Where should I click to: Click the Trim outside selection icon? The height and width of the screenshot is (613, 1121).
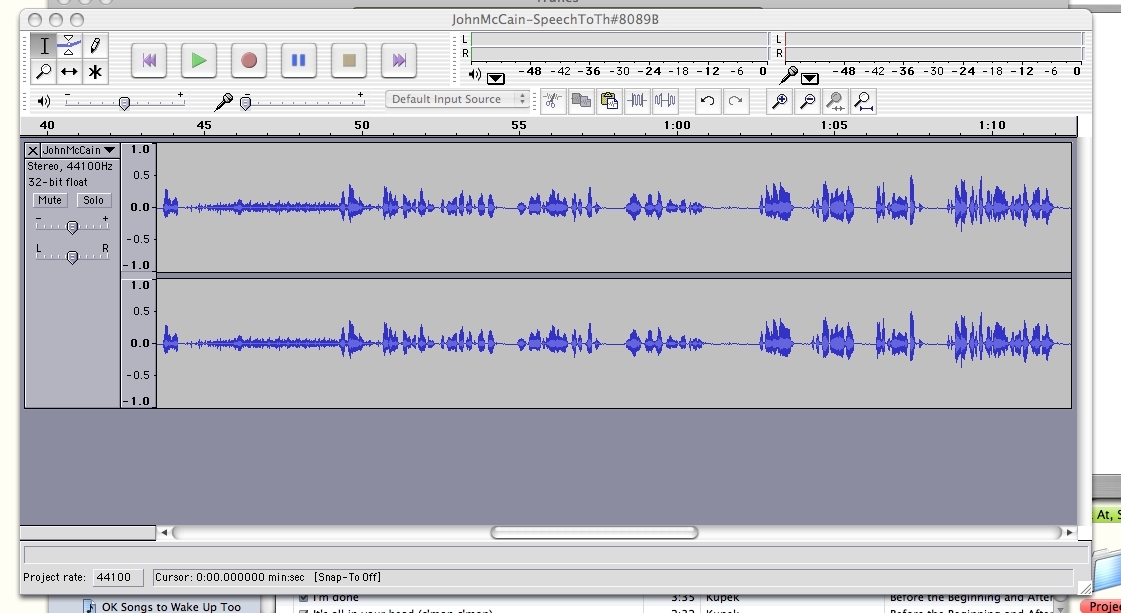637,100
